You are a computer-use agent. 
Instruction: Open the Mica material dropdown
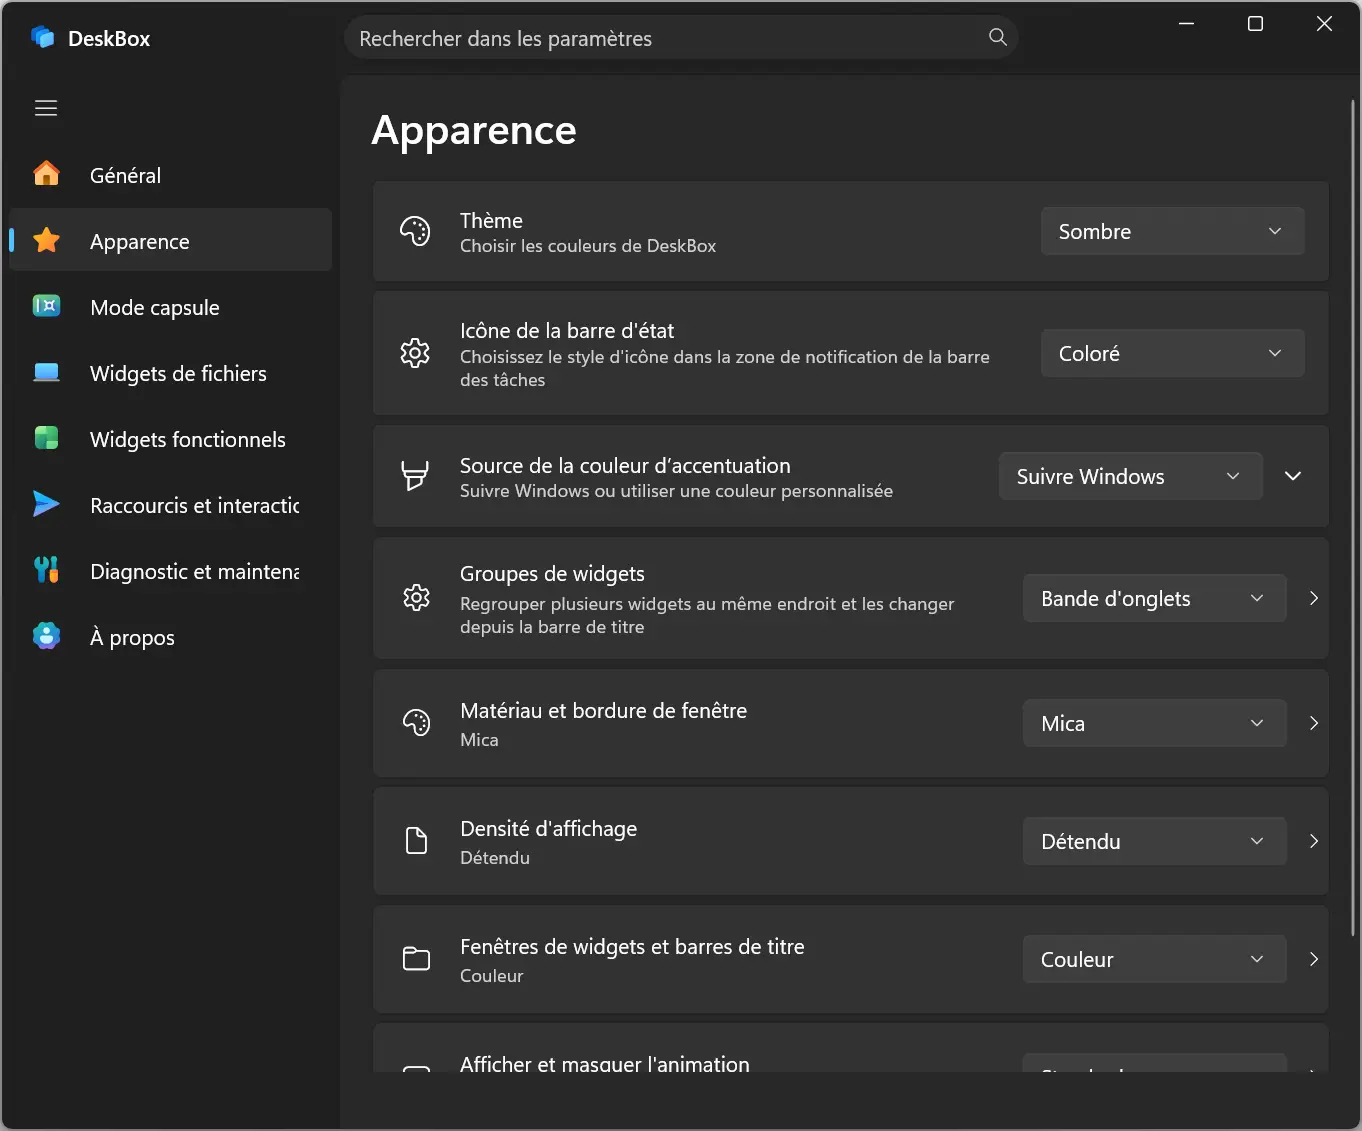click(x=1154, y=723)
